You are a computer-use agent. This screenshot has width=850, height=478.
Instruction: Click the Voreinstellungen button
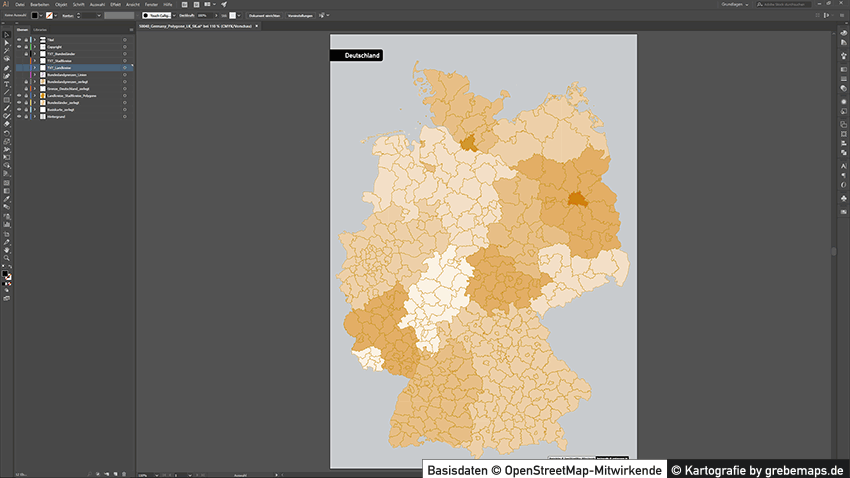[300, 16]
